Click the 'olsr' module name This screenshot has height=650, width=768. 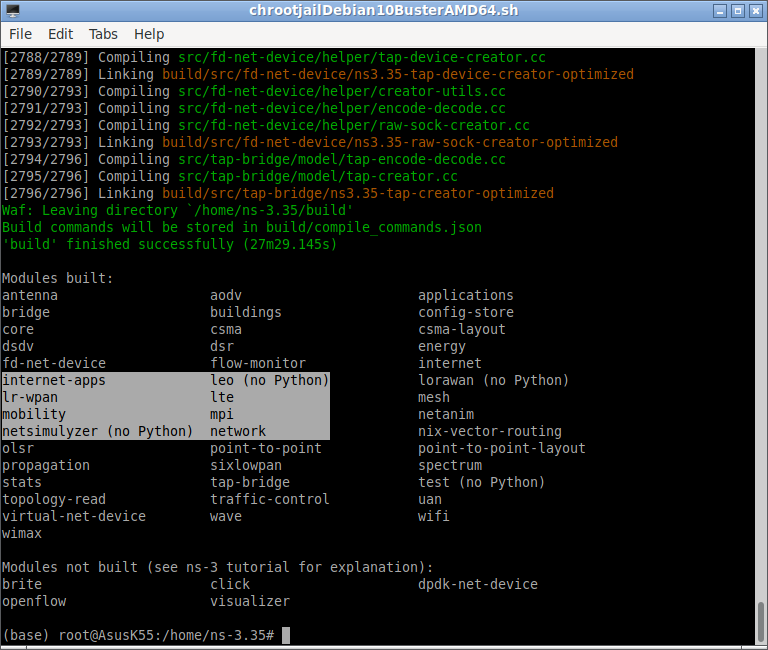click(x=18, y=448)
